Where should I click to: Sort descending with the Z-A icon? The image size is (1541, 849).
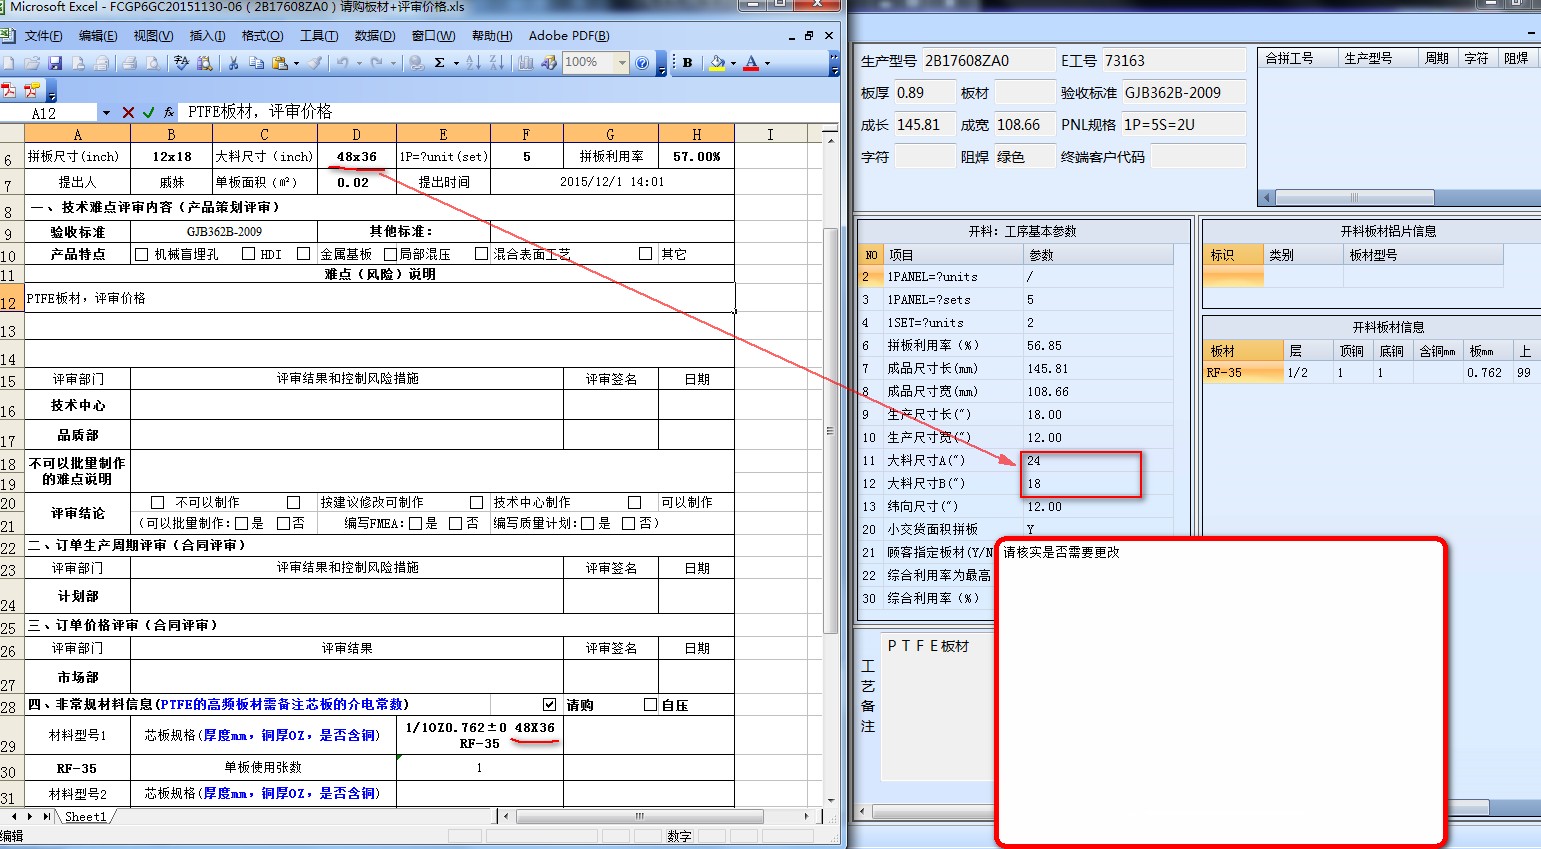click(497, 63)
